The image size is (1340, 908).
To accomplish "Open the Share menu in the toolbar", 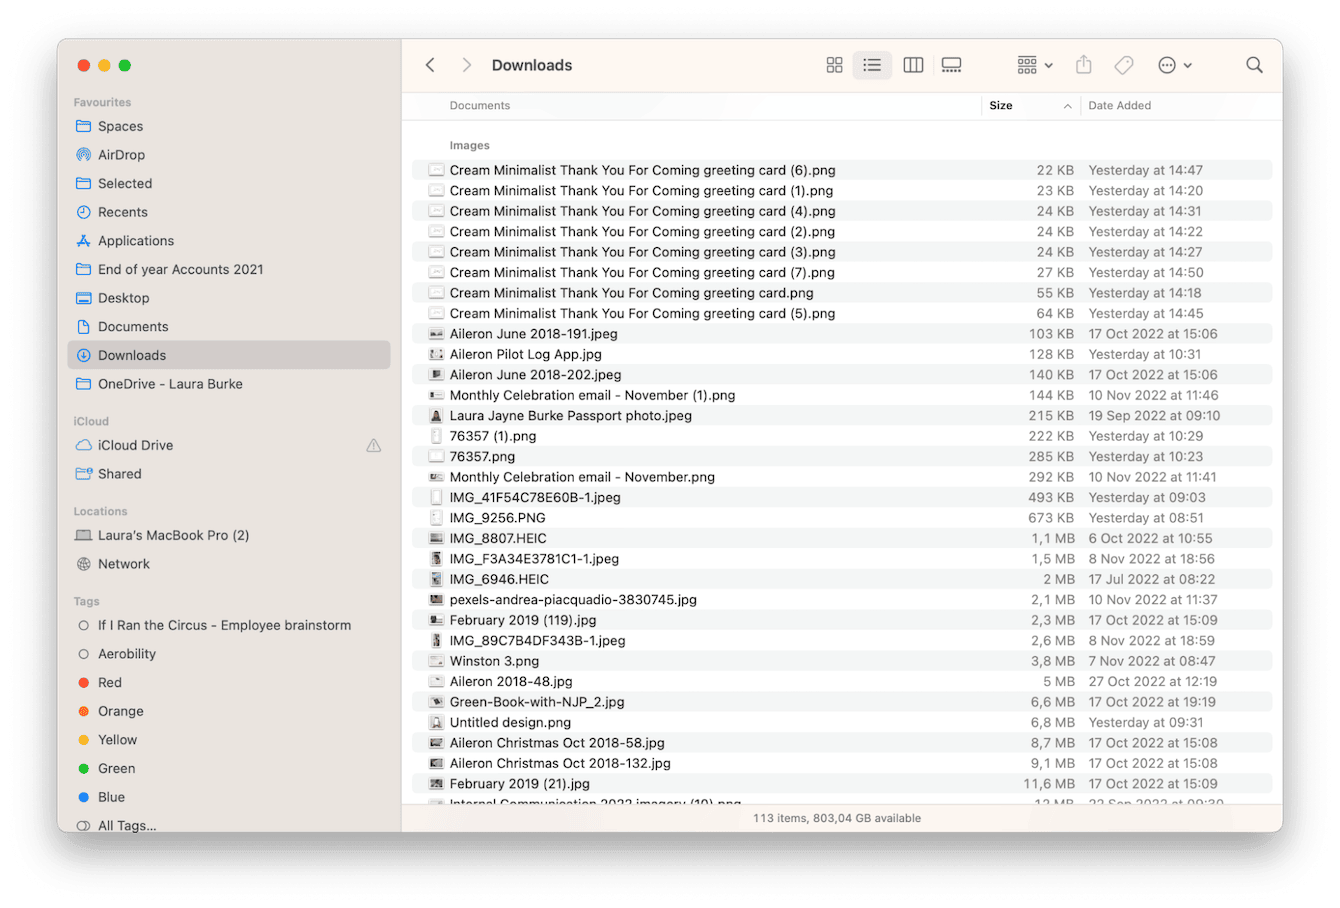I will tap(1083, 64).
